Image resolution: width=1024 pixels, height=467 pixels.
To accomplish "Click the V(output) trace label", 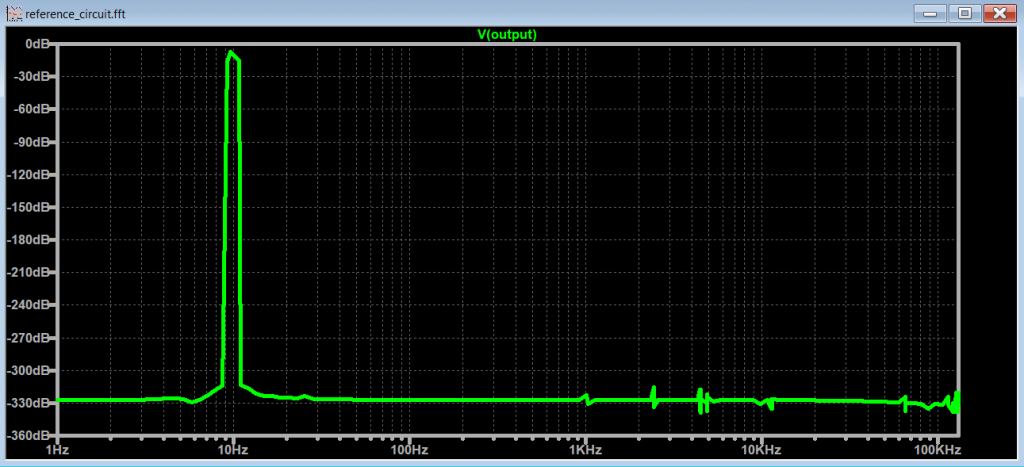I will pos(508,34).
